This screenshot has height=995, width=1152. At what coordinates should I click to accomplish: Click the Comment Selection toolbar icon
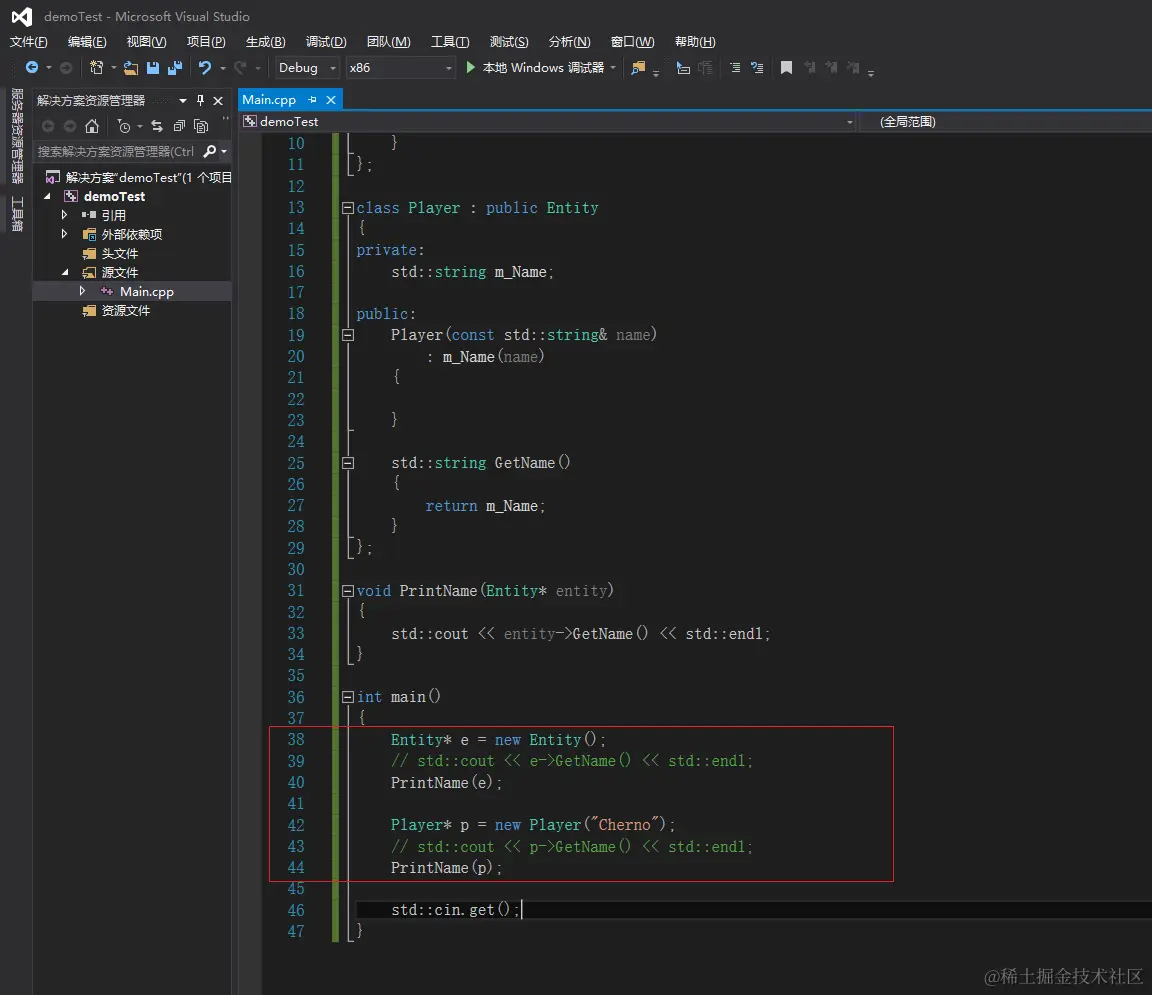pos(735,68)
